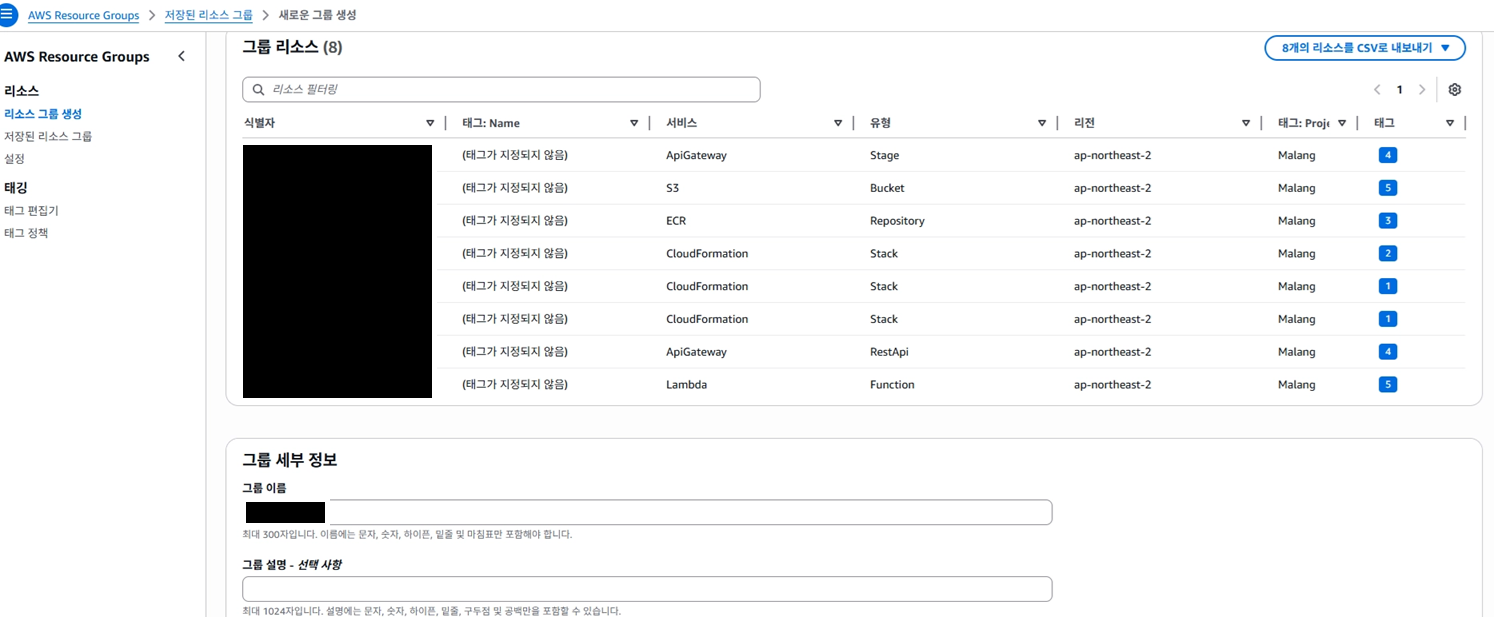
Task: Open 태그 정책 in the sidebar
Action: pos(26,233)
